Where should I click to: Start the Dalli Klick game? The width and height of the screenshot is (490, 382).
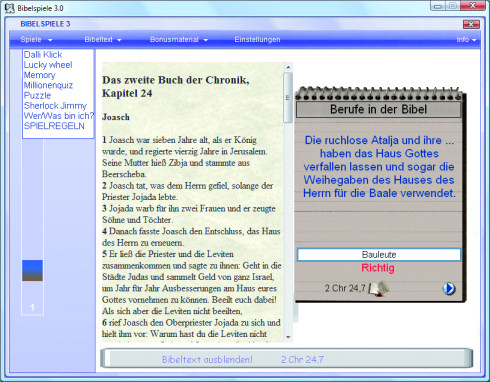pyautogui.click(x=43, y=55)
